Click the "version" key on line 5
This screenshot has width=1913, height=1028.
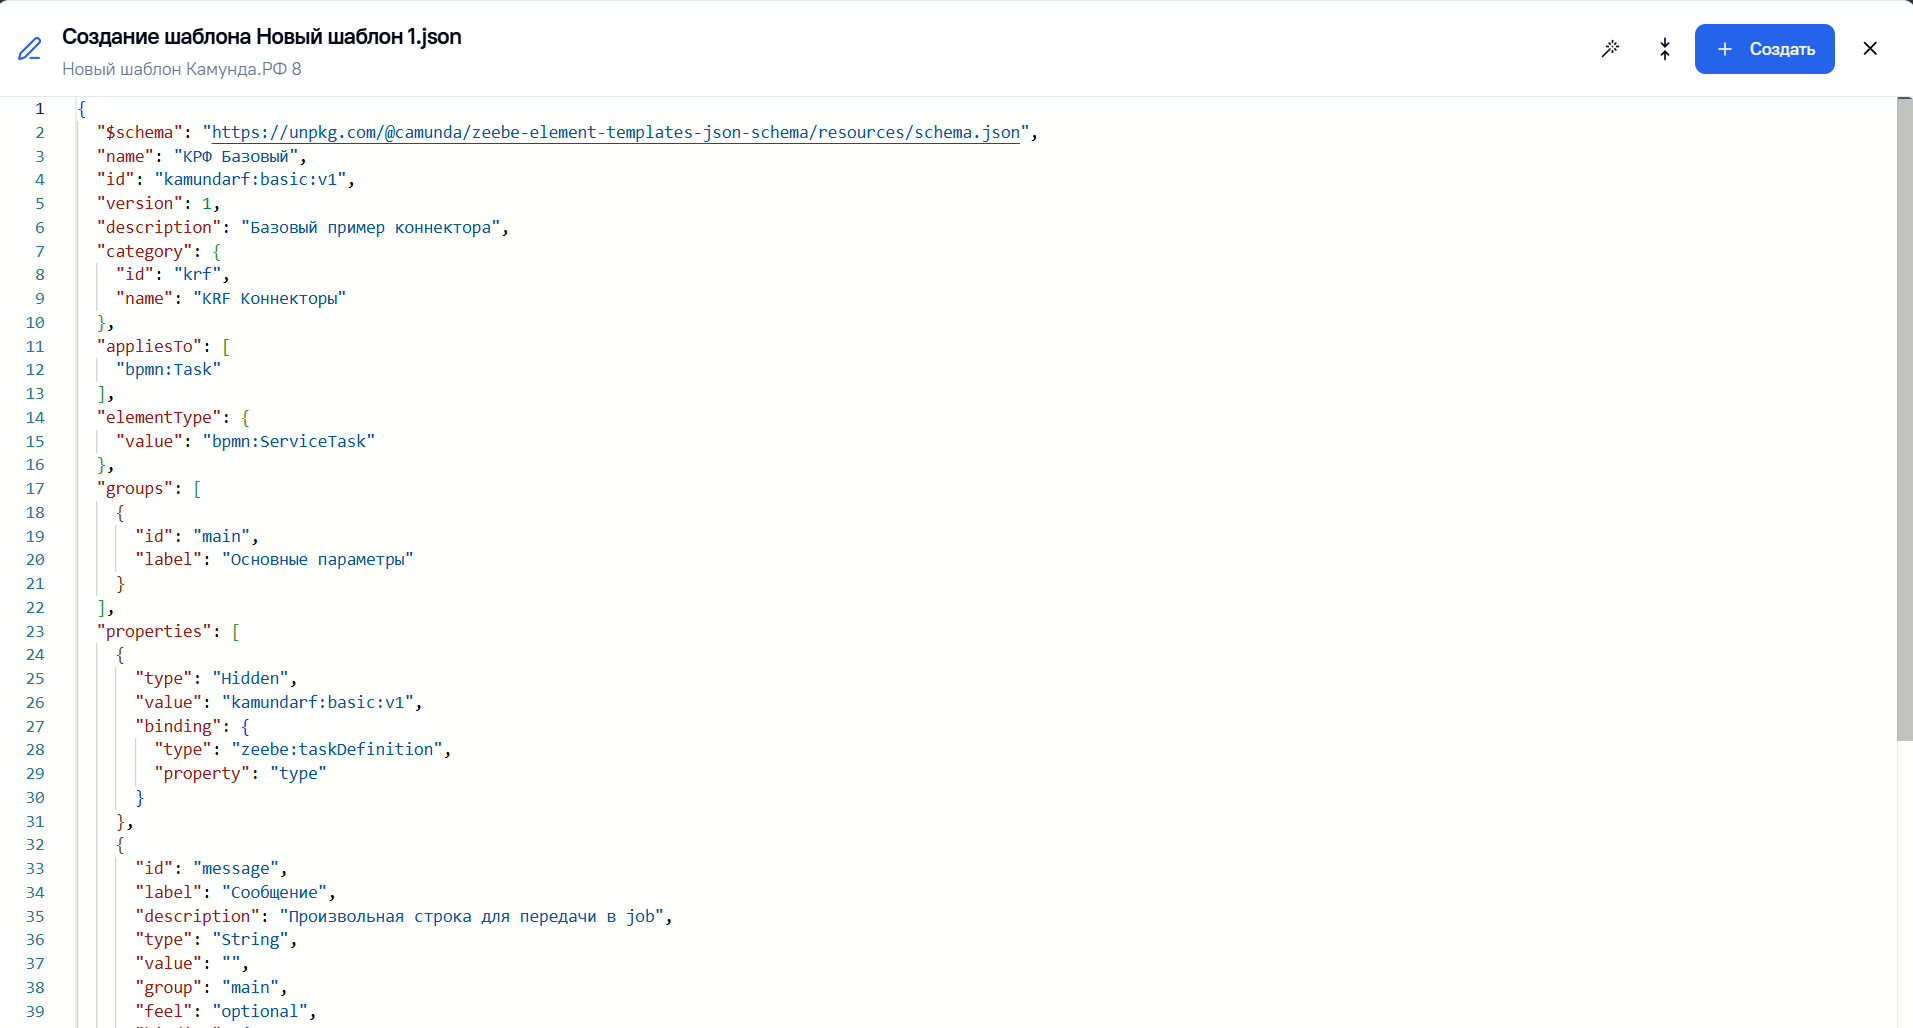[x=140, y=203]
